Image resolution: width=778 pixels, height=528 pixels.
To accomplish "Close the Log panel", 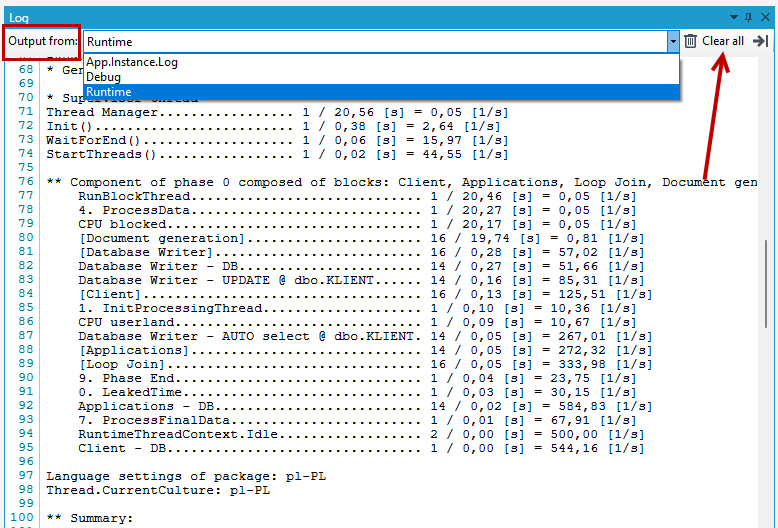I will tap(765, 17).
